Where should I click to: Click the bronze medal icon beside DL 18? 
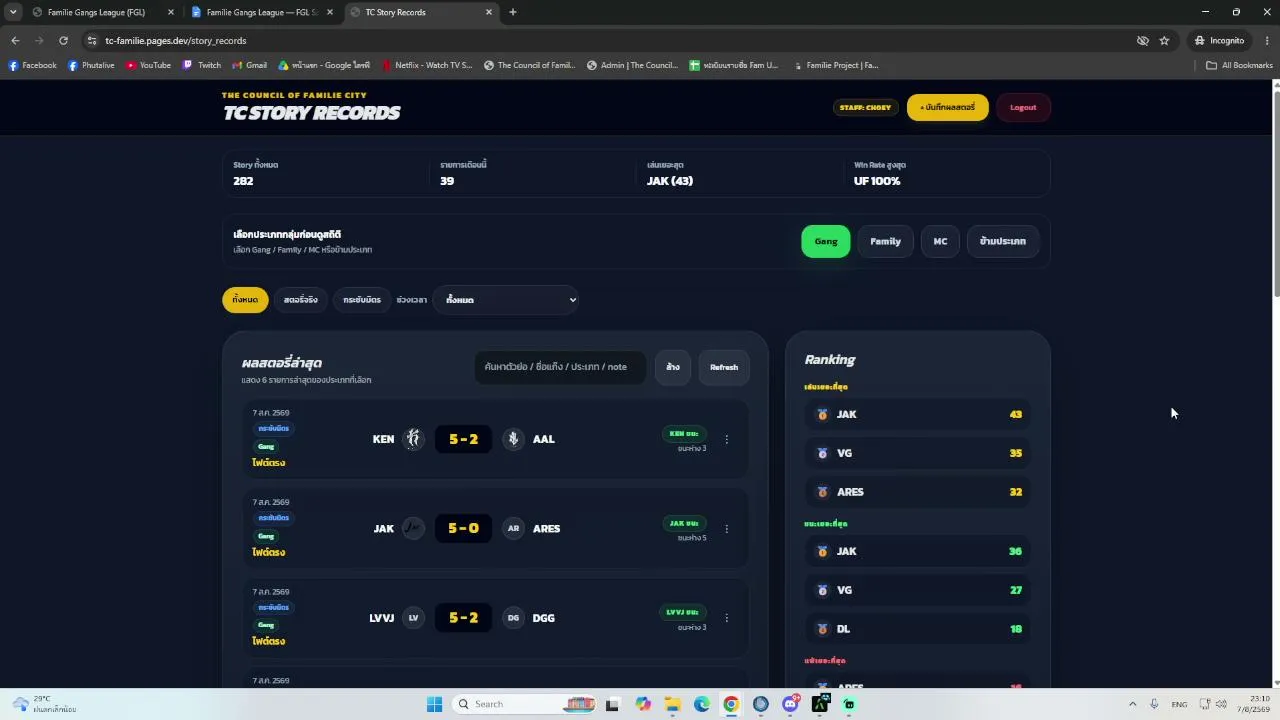click(823, 629)
